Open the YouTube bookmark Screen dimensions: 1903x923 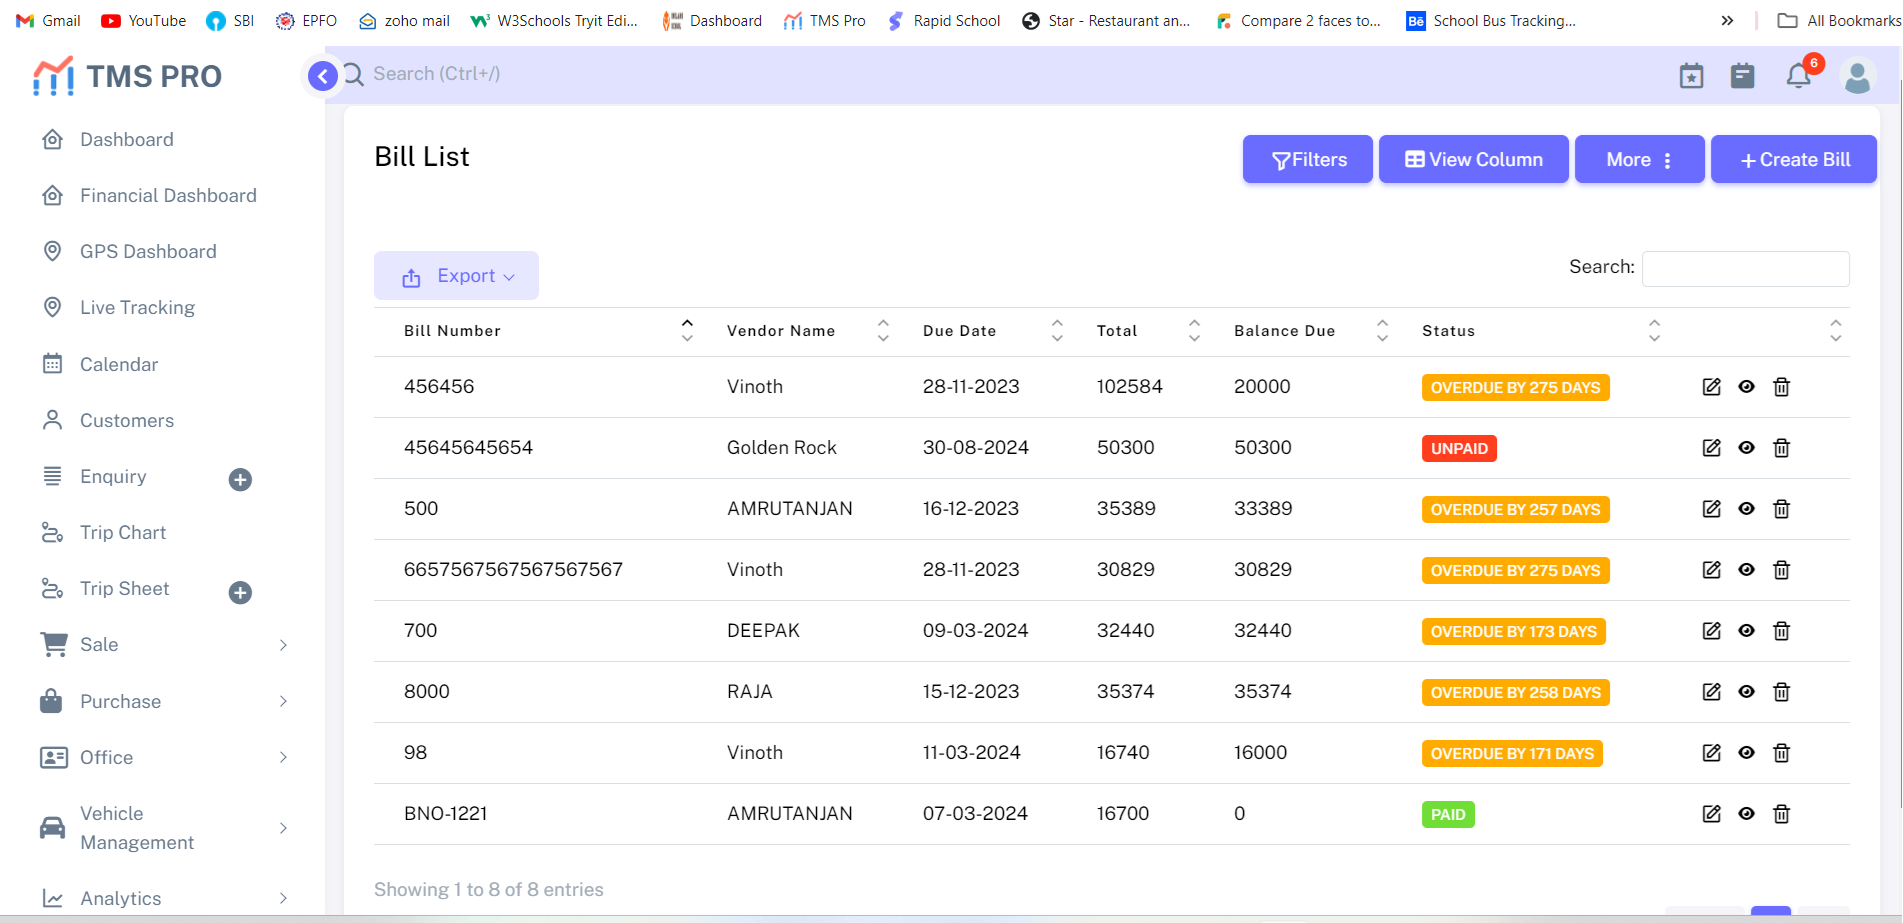click(x=144, y=21)
